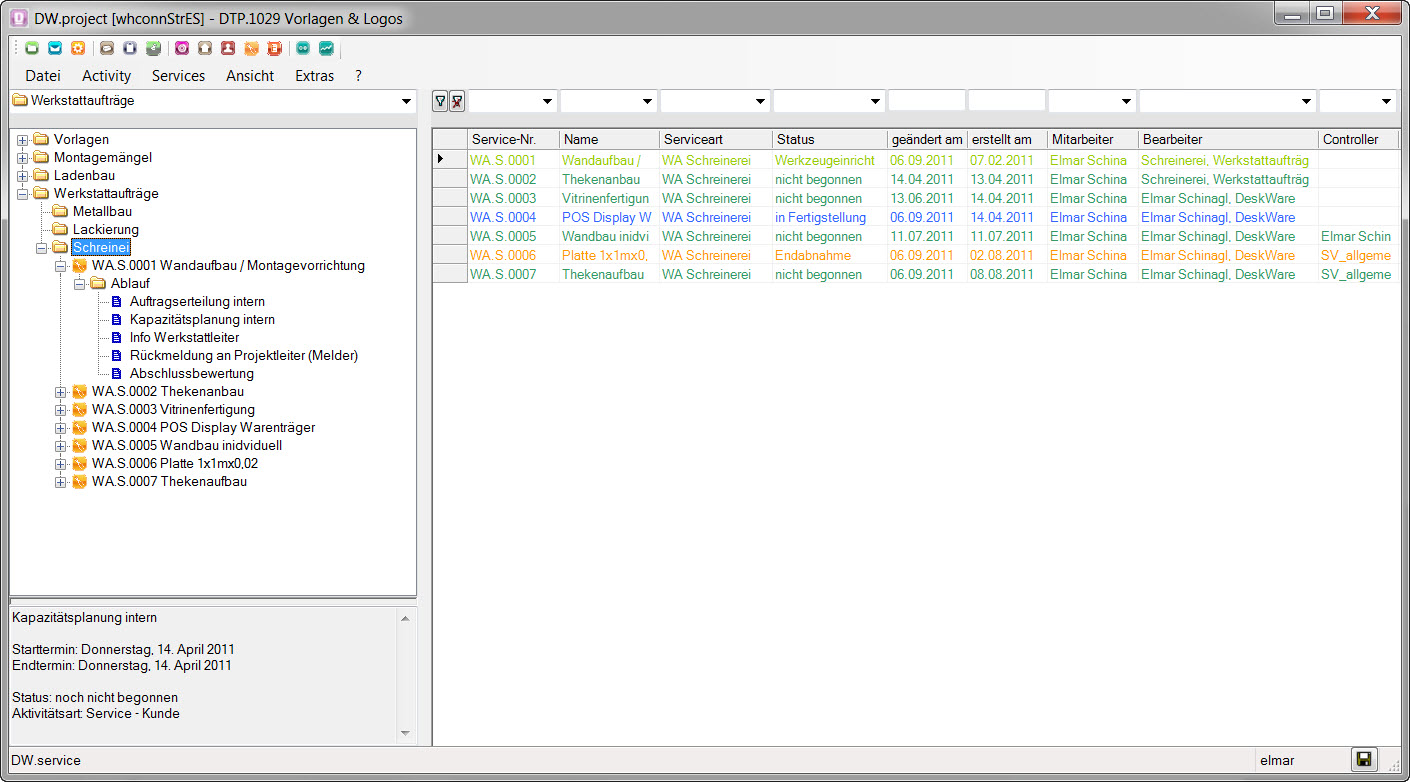Click folder icon of Lackierung
The image size is (1410, 782).
[x=60, y=230]
